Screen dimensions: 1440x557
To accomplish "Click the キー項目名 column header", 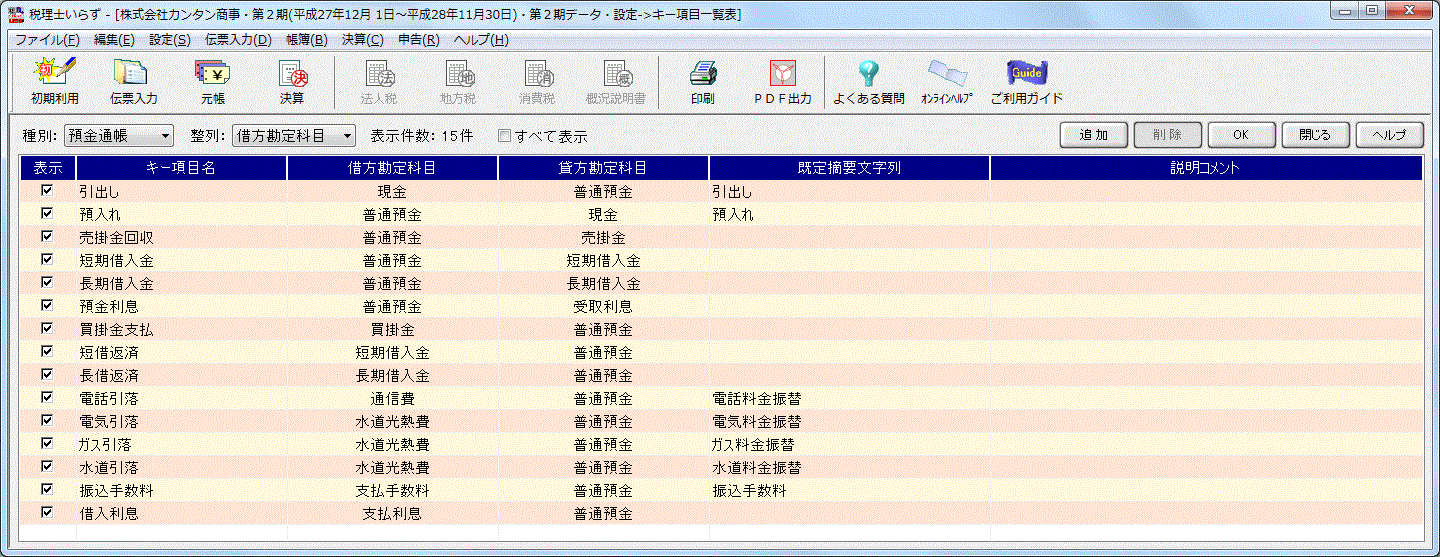I will coord(181,168).
